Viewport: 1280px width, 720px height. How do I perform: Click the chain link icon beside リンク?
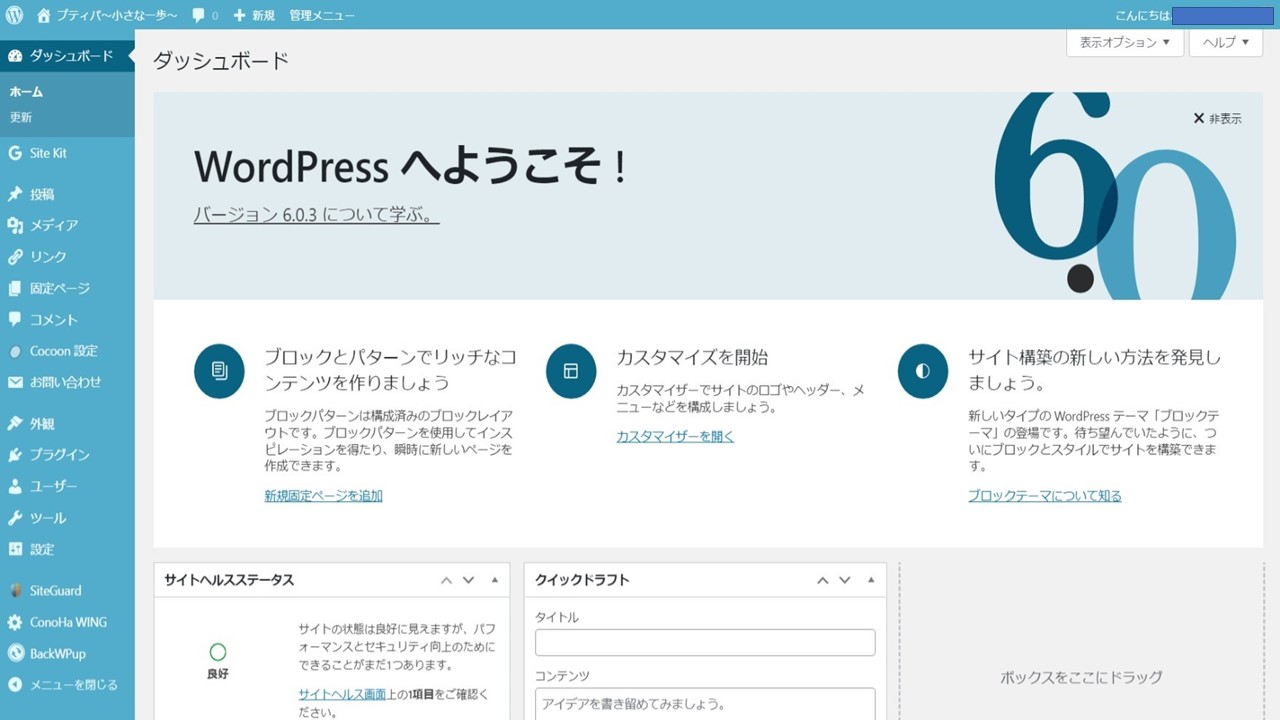coord(15,257)
